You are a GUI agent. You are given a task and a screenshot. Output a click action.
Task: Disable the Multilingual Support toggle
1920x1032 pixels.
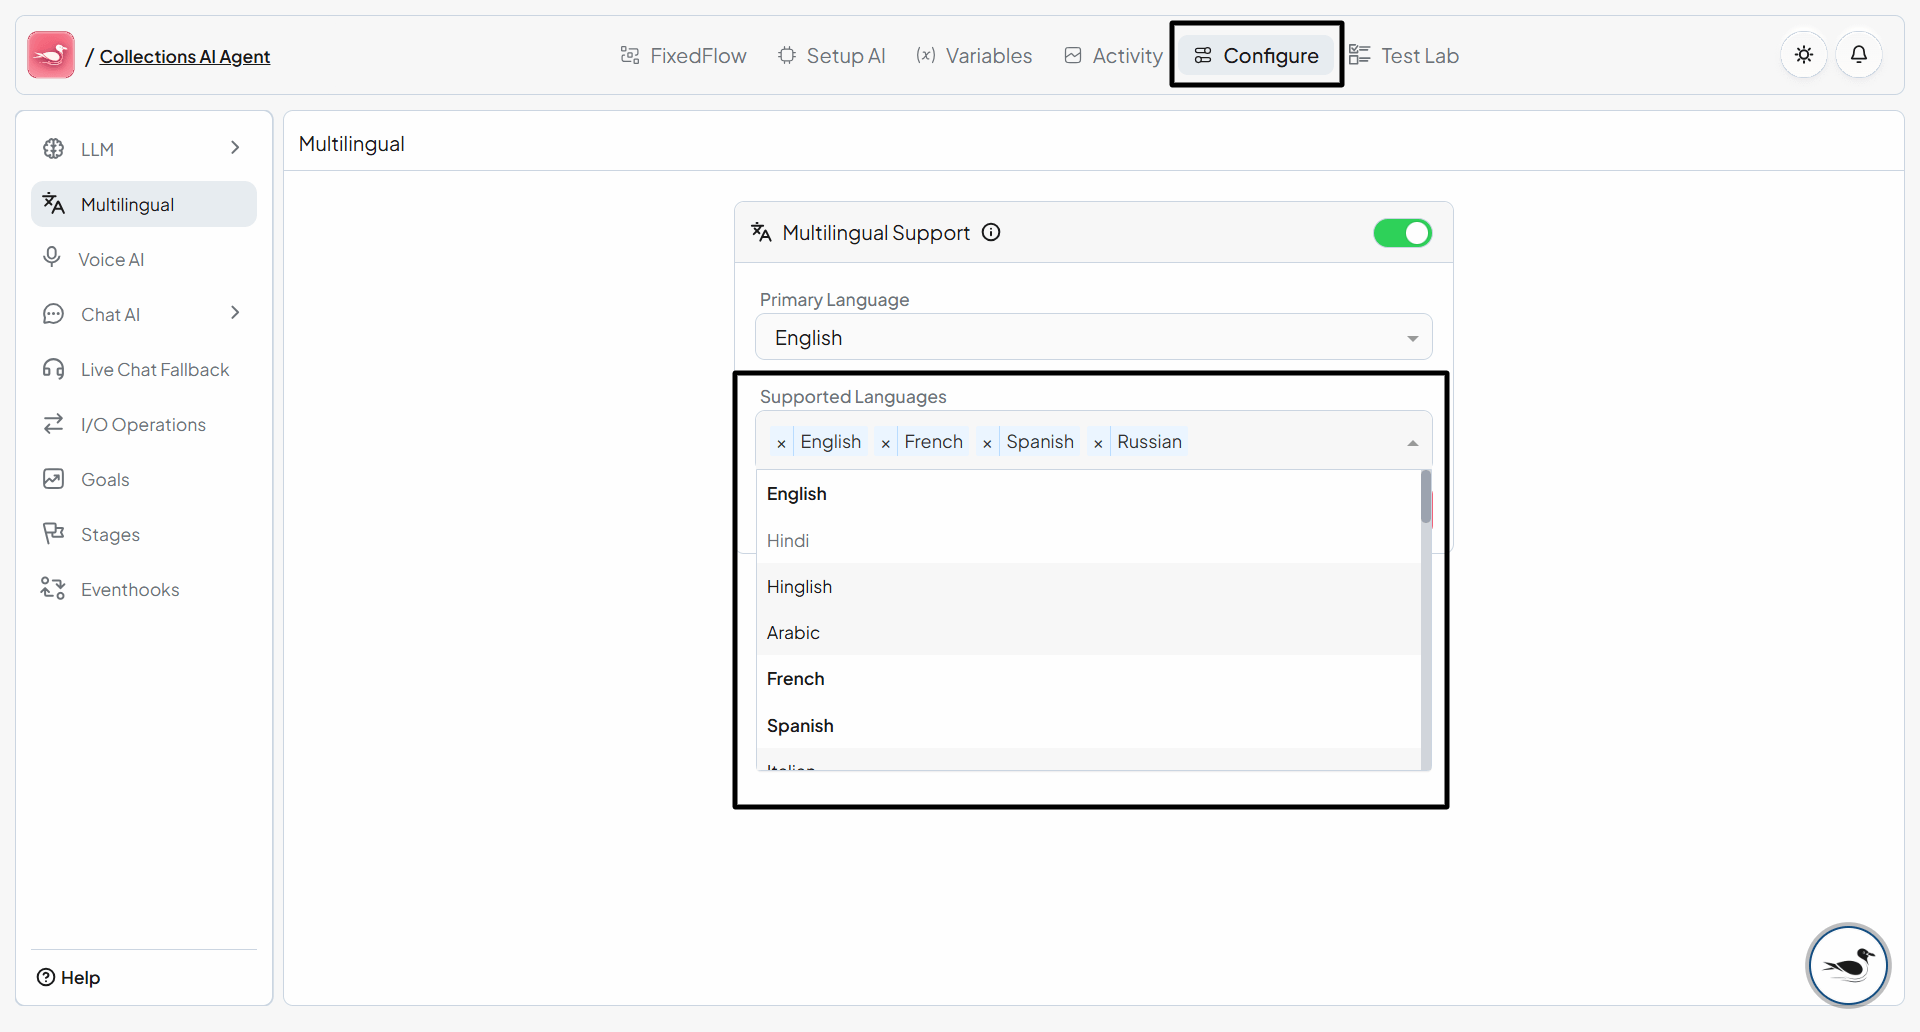1402,233
